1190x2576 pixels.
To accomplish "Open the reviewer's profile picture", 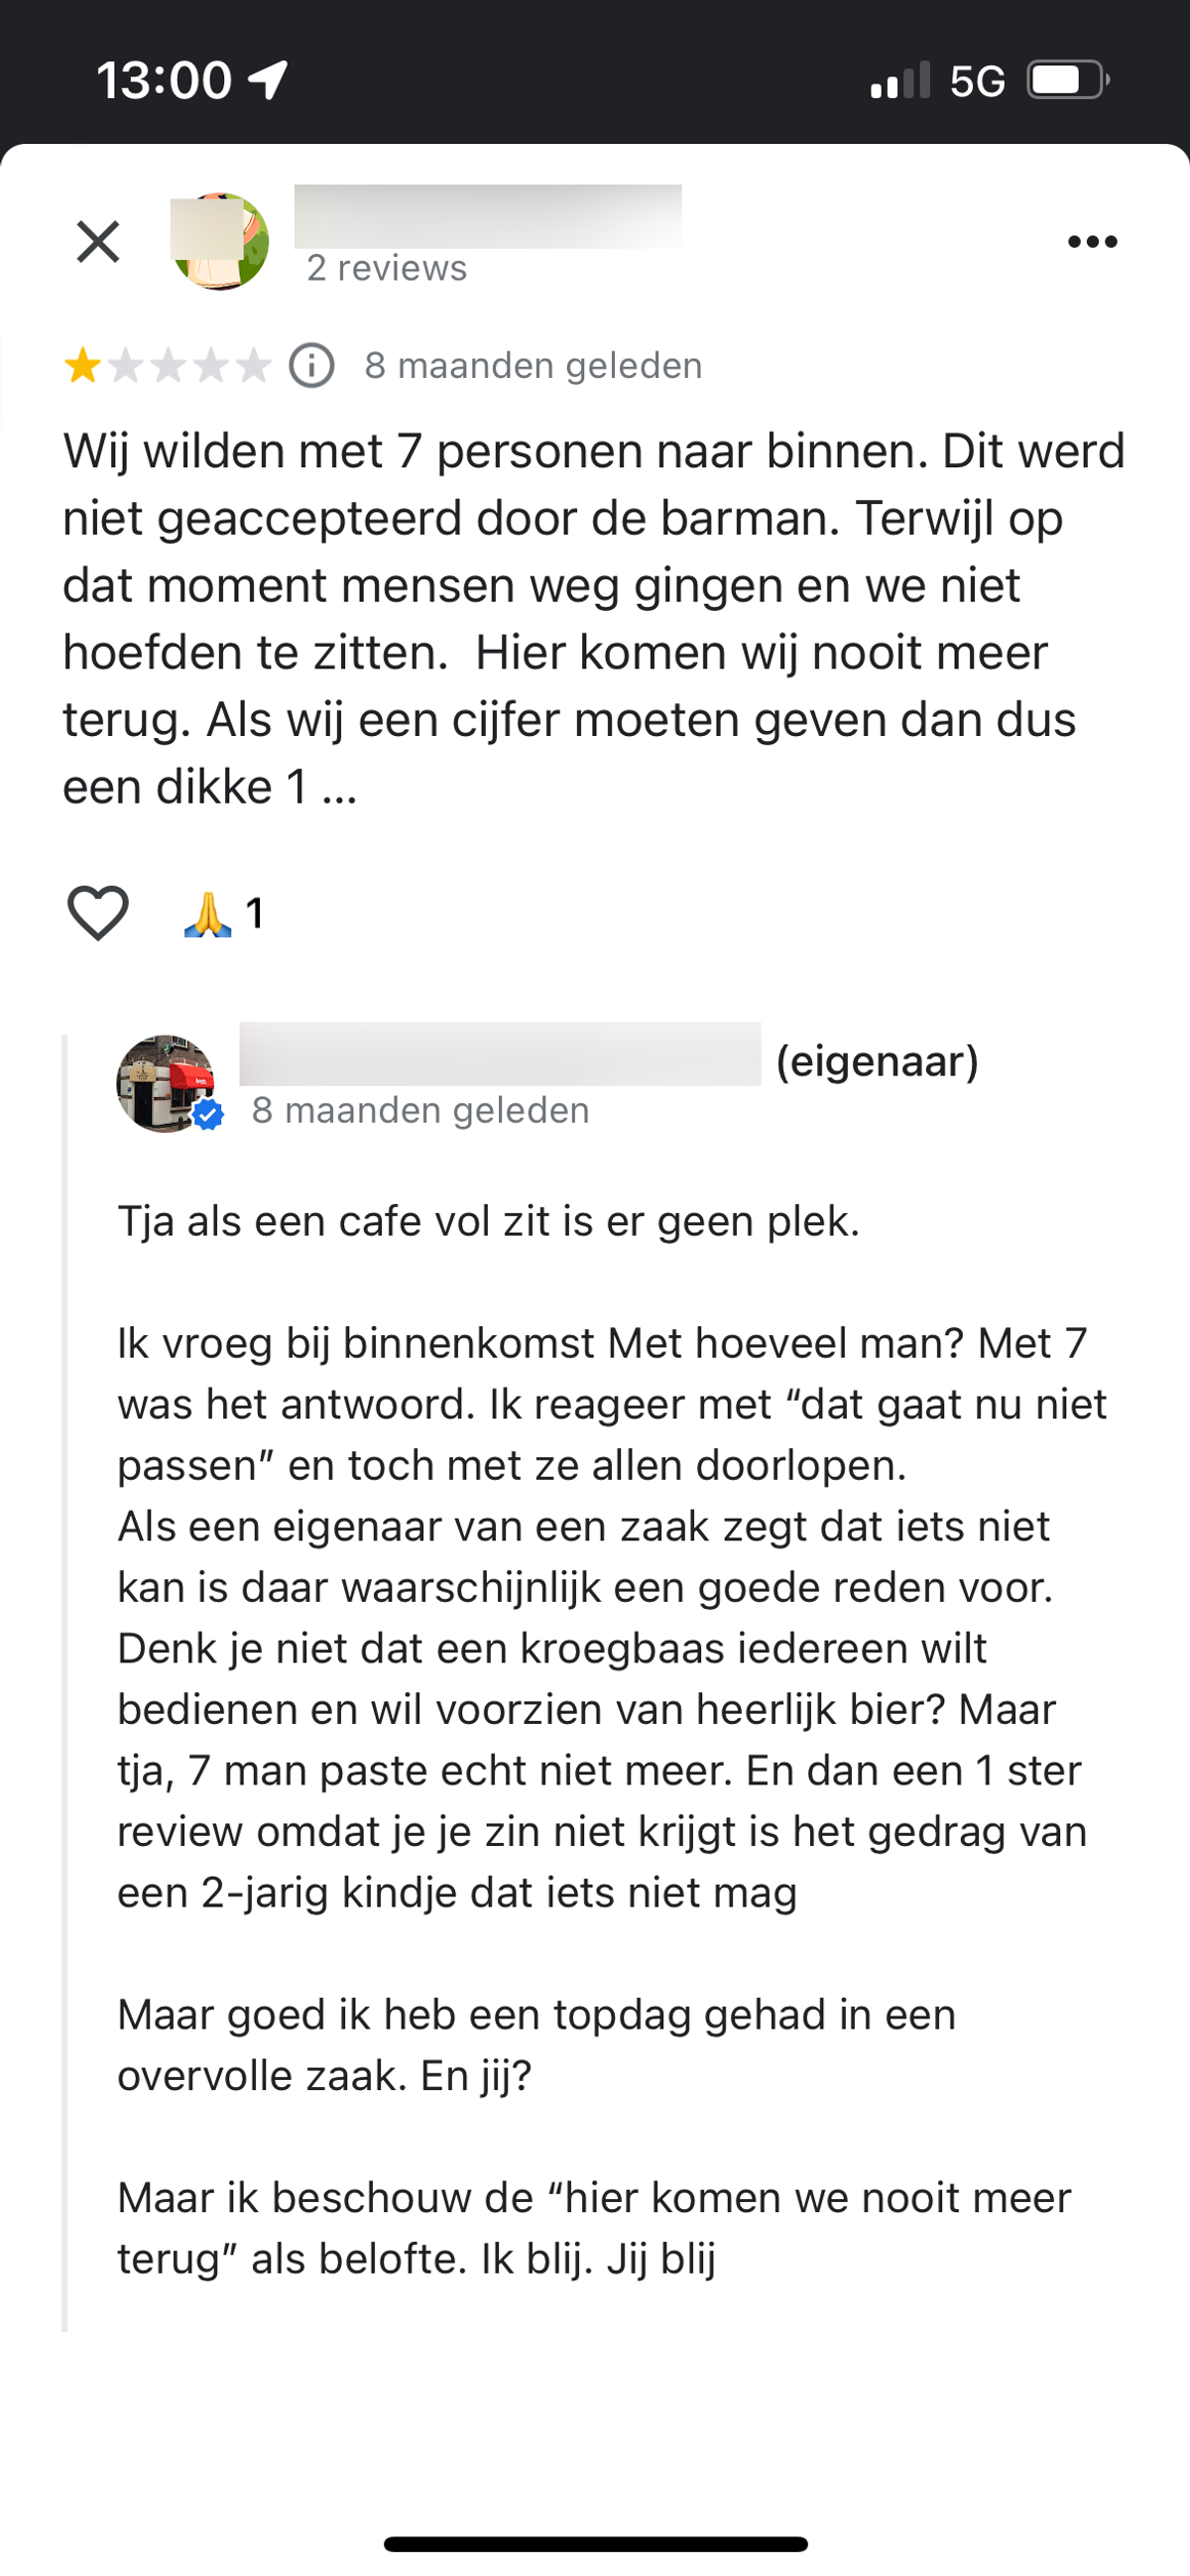I will 220,242.
